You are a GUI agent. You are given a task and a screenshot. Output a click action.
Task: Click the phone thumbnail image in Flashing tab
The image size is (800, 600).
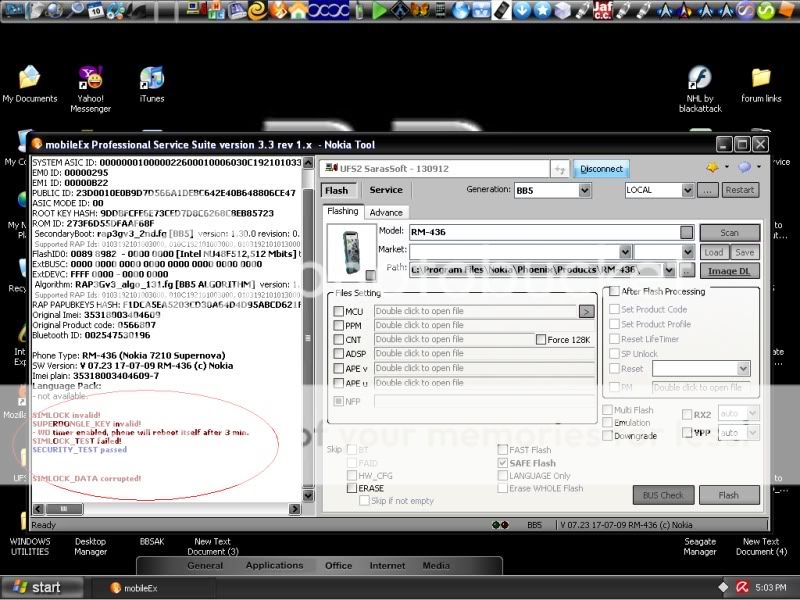(x=352, y=253)
